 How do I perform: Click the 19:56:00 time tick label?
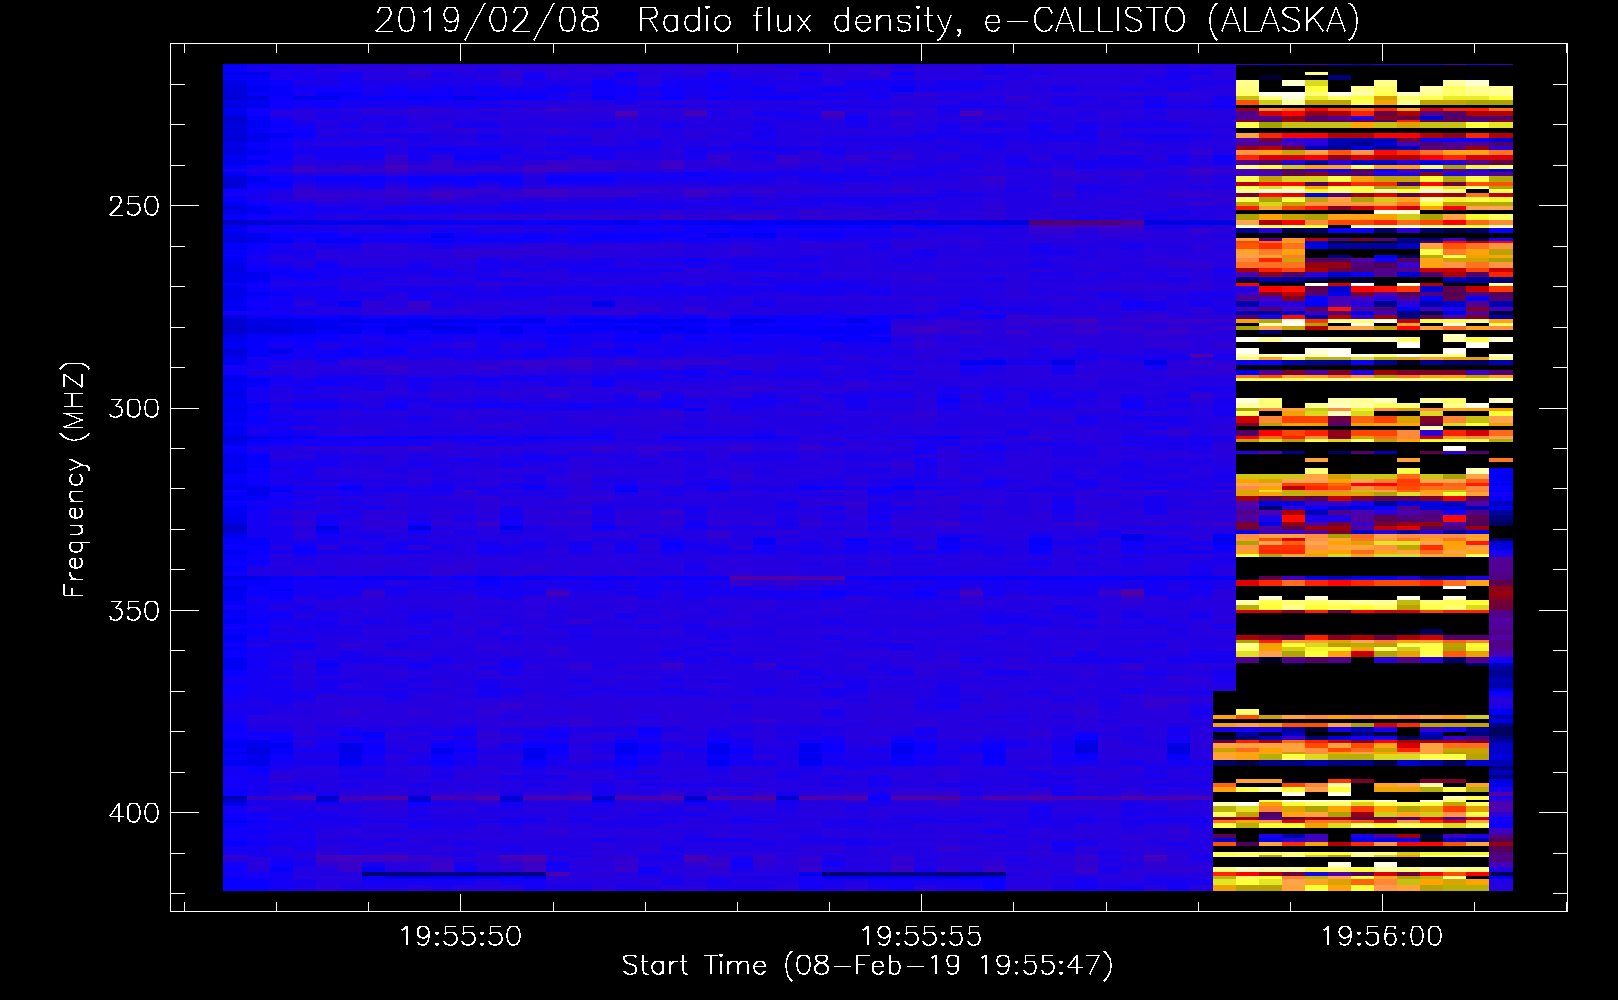[1382, 936]
